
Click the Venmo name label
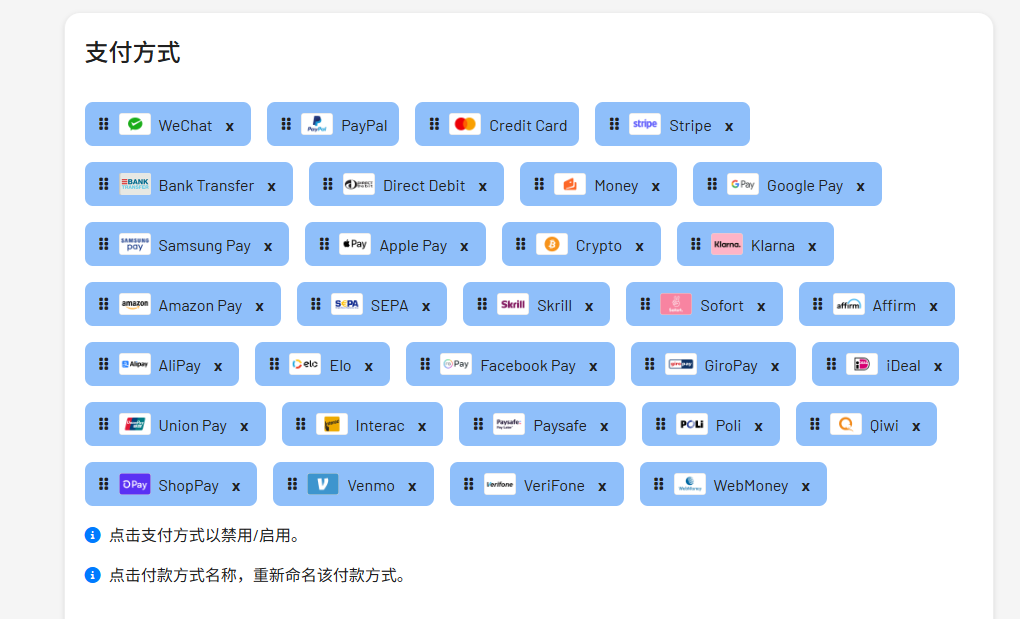pos(371,486)
